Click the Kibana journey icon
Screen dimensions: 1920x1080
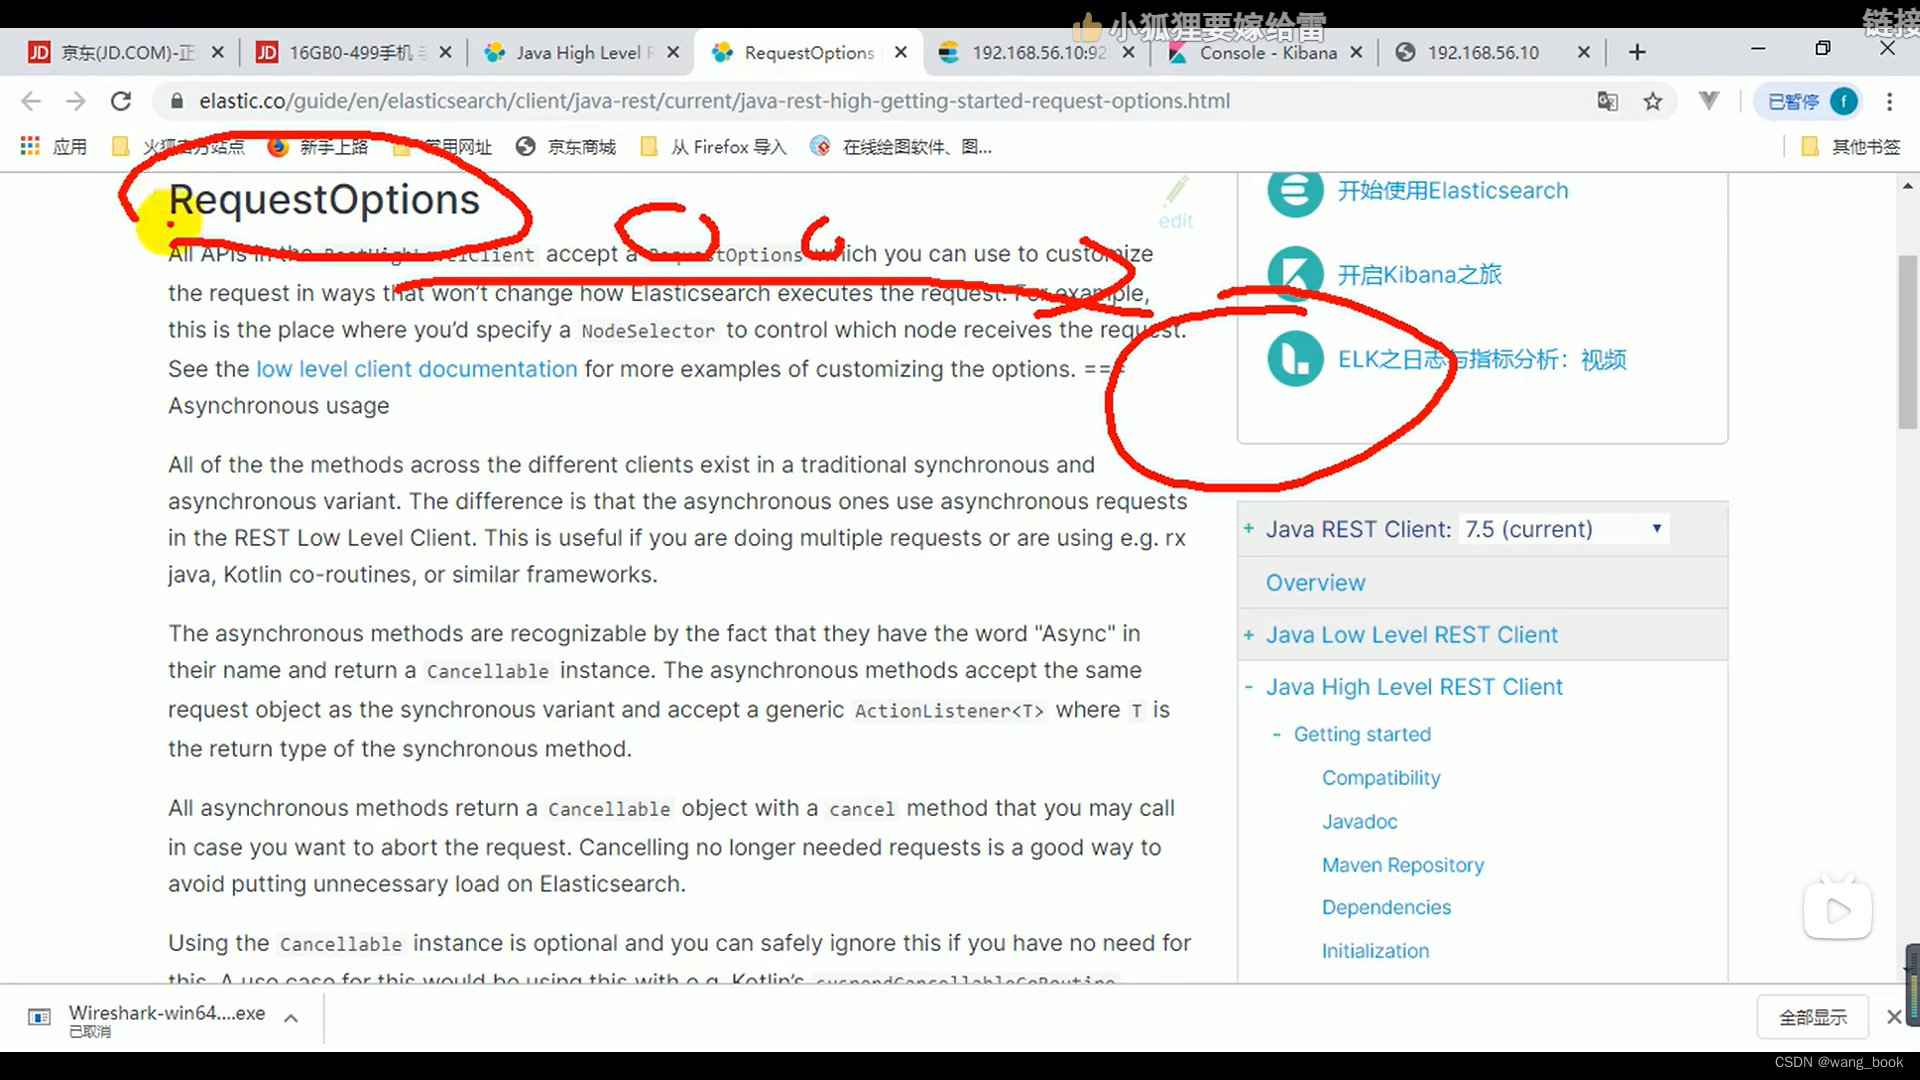click(1292, 273)
